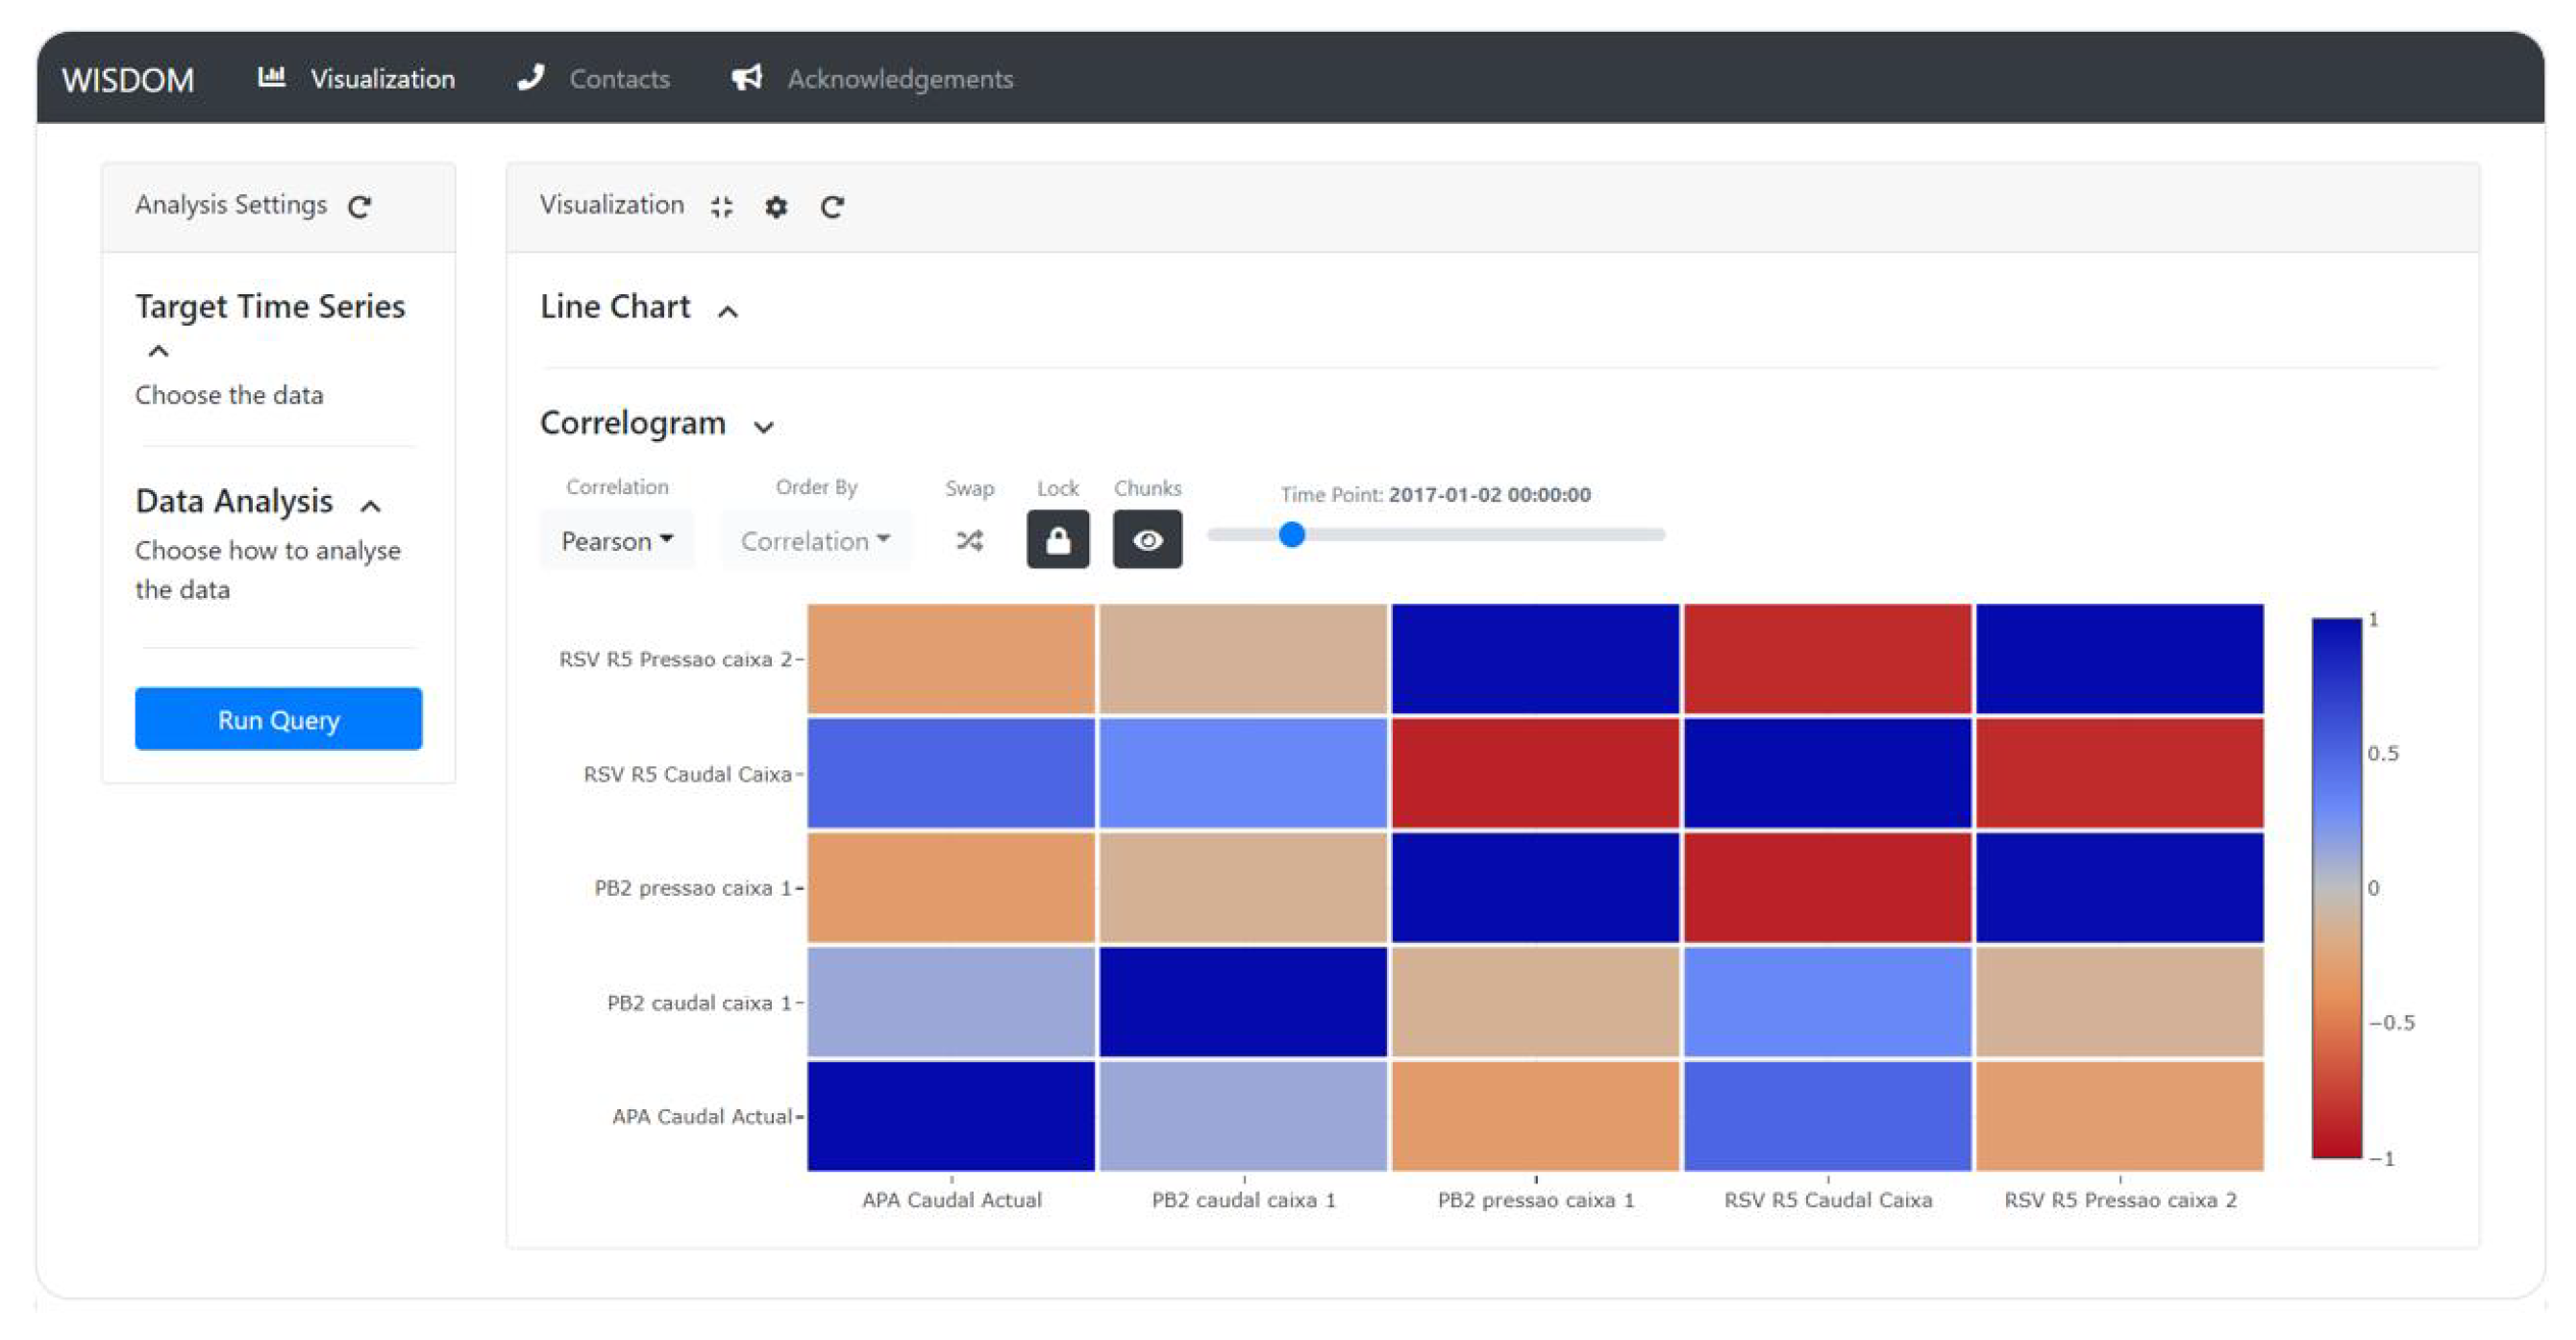2576x1340 pixels.
Task: Toggle the Chunks eye visibility button
Action: point(1147,540)
